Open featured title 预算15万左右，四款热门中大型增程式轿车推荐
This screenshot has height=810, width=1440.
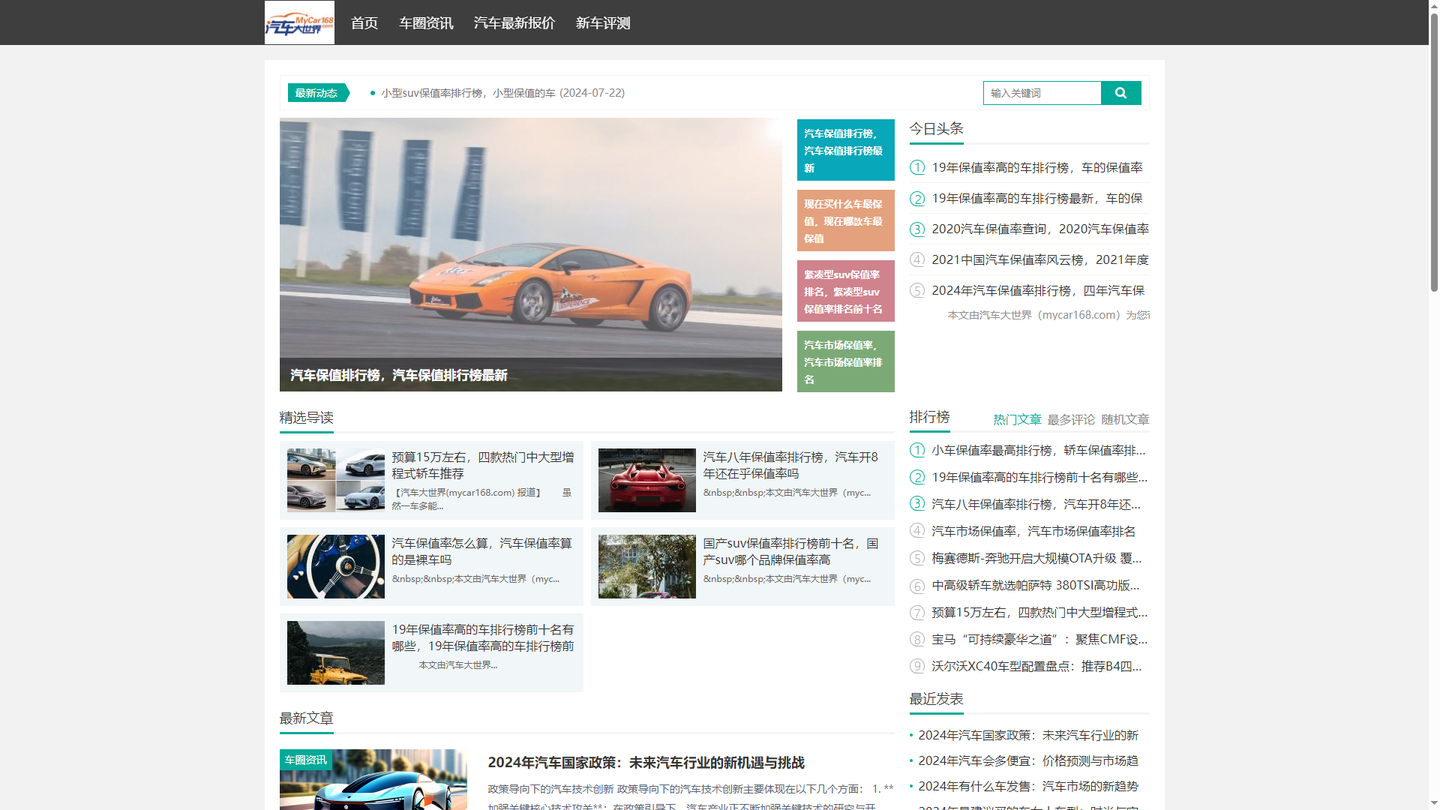coord(483,465)
